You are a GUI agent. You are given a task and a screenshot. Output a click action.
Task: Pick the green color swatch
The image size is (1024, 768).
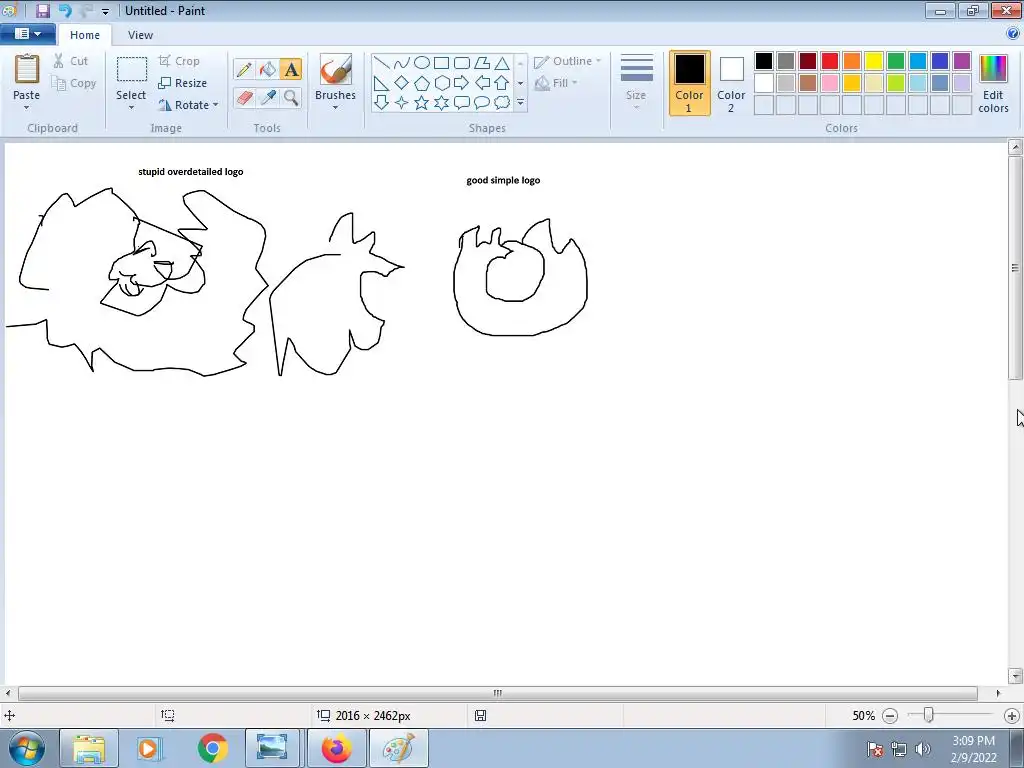896,61
